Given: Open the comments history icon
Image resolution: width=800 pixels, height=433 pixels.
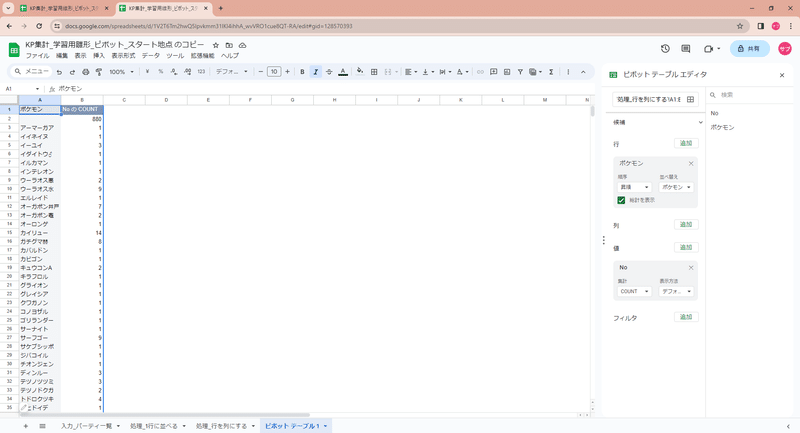Looking at the screenshot, I should [x=686, y=48].
